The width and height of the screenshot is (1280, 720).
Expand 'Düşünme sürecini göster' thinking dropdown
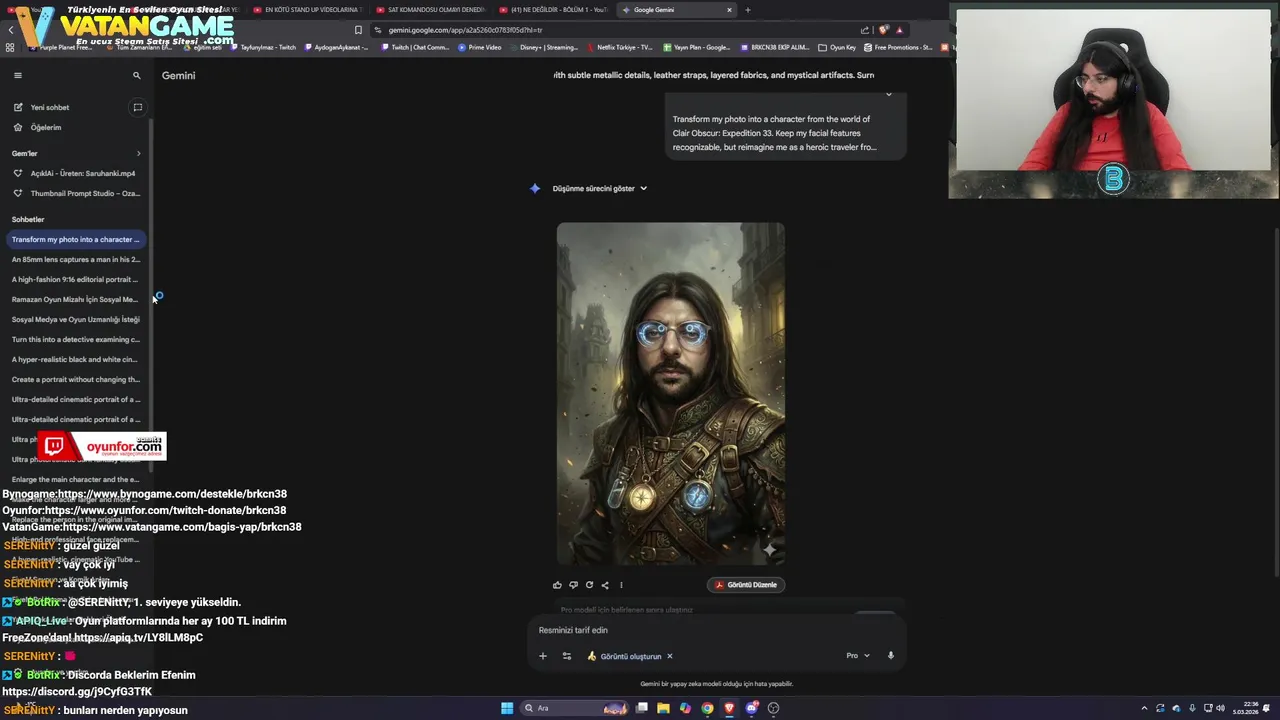pyautogui.click(x=600, y=188)
